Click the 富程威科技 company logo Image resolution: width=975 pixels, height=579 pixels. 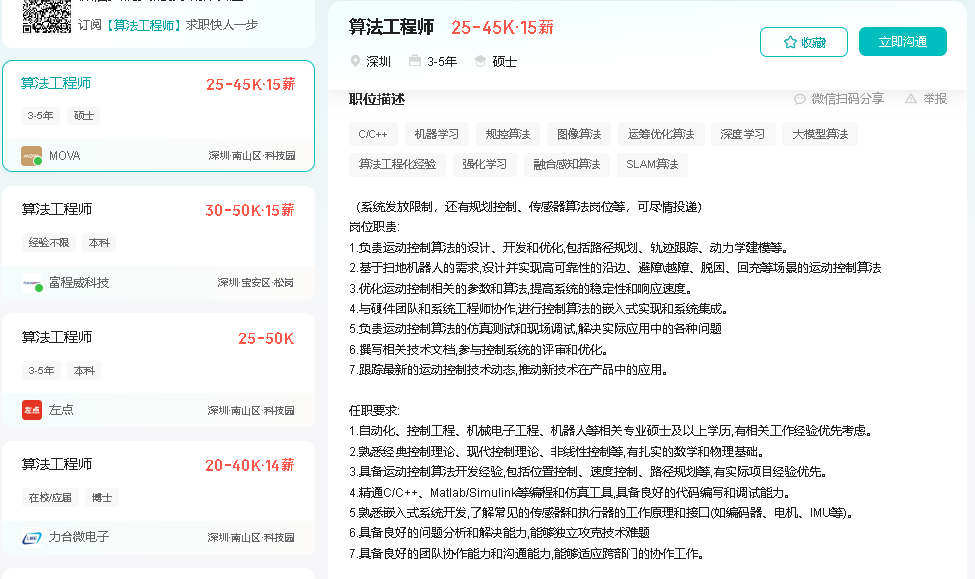pyautogui.click(x=31, y=282)
